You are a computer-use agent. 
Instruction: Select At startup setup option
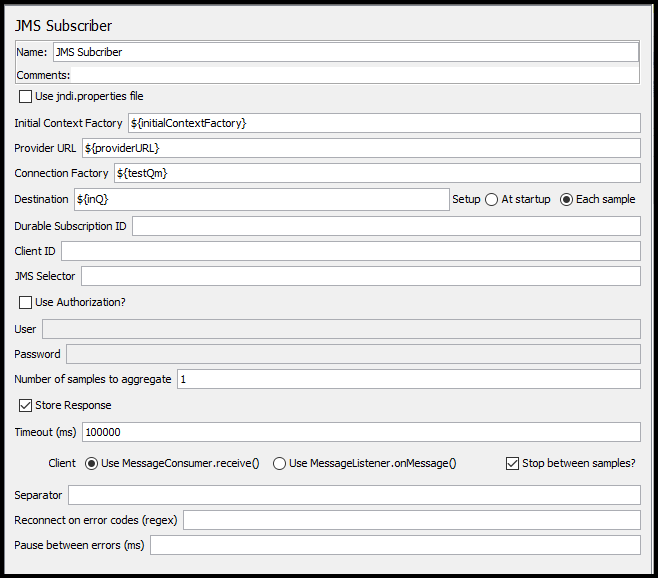pos(491,199)
